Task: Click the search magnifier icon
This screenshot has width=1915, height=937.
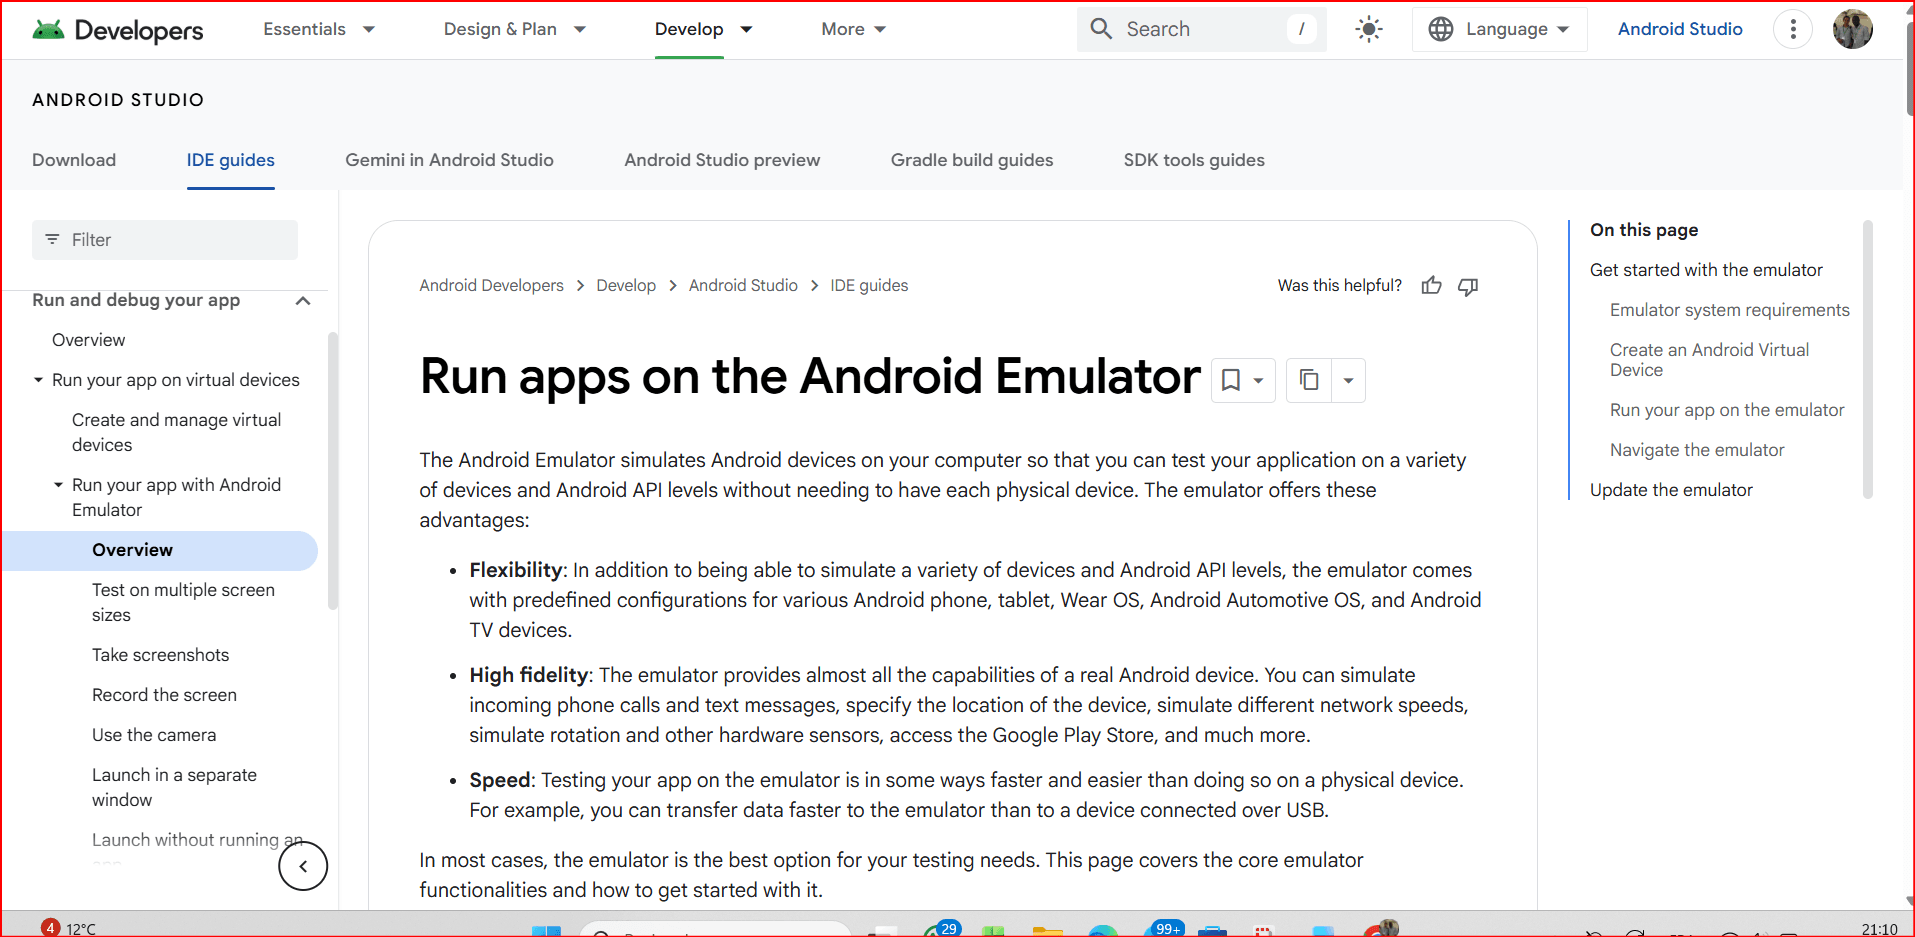Action: point(1101,29)
